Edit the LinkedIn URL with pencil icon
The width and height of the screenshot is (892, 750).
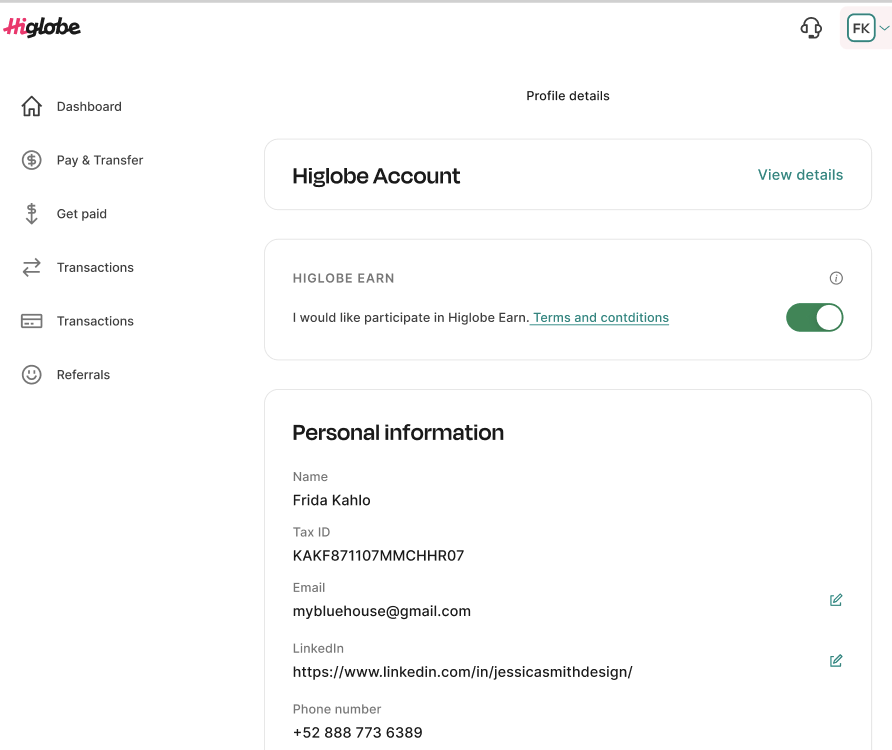tap(836, 661)
